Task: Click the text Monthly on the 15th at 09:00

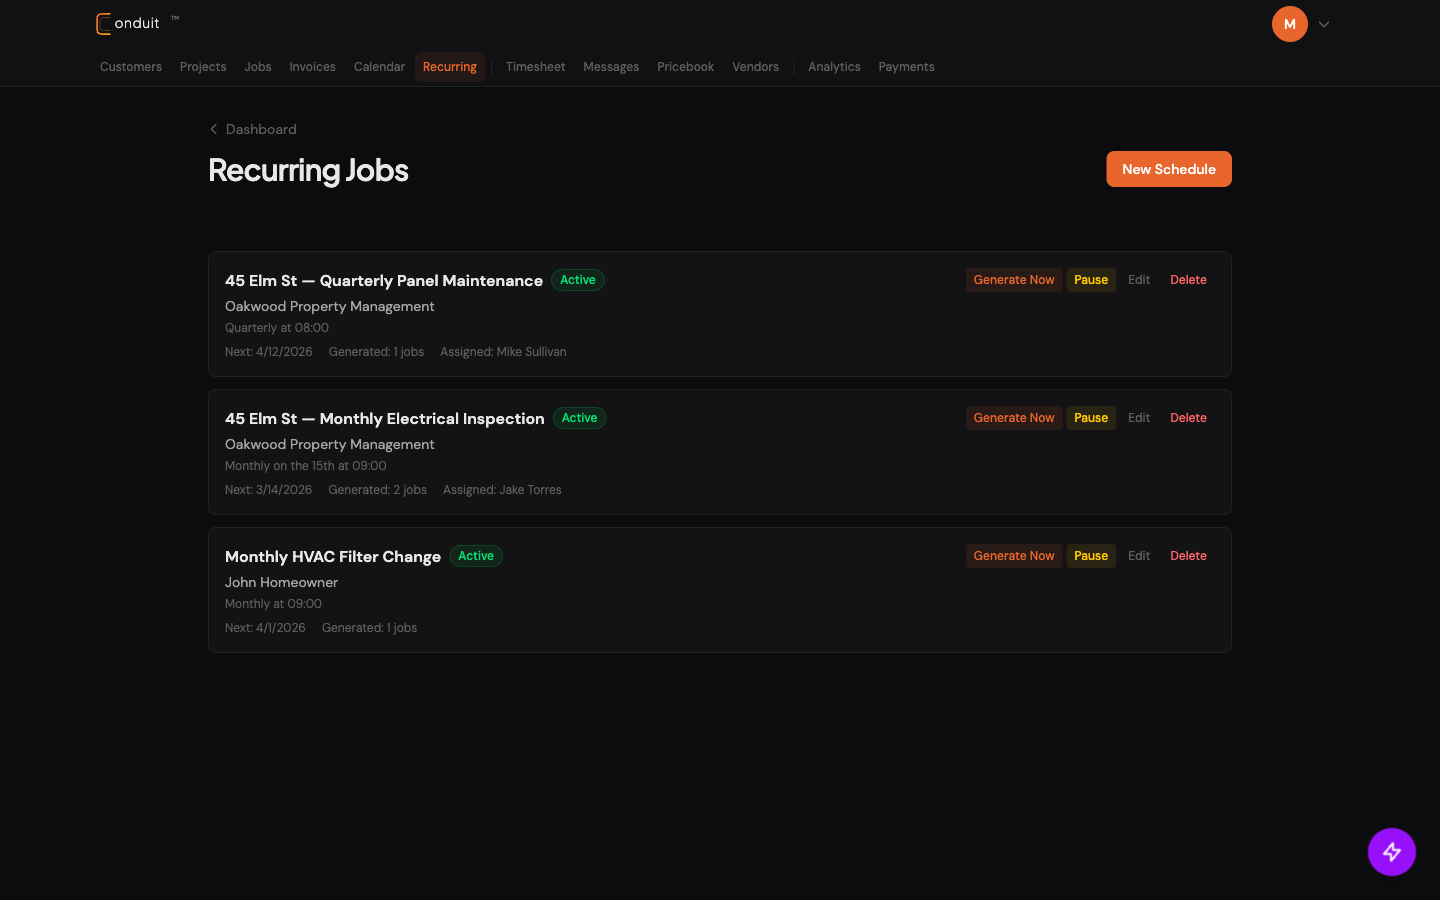Action: point(306,466)
